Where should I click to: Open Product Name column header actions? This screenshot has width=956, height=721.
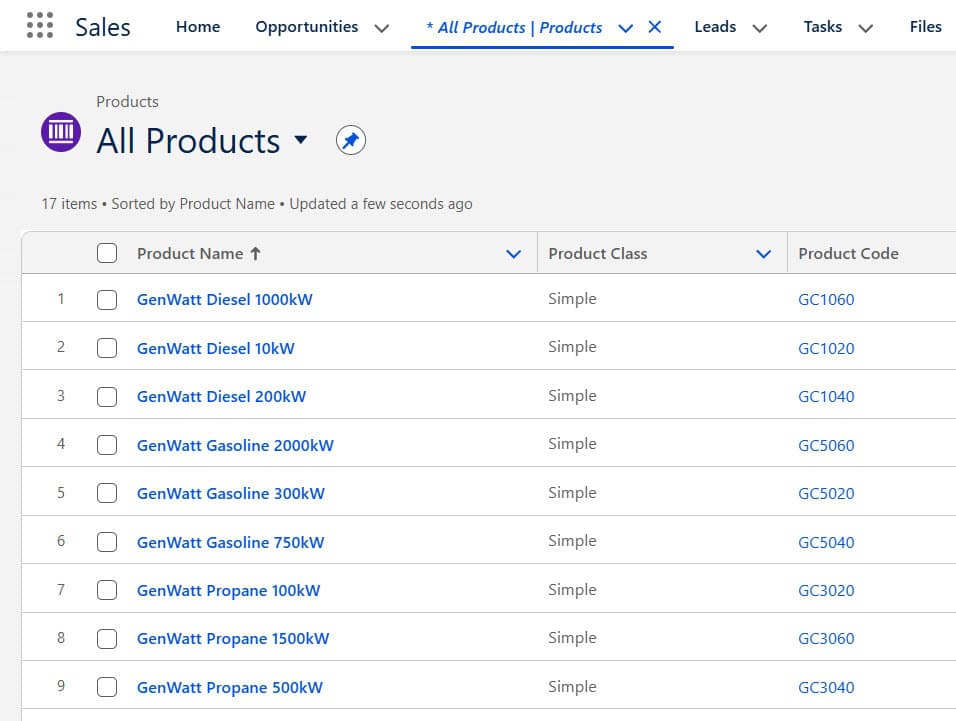pos(515,253)
